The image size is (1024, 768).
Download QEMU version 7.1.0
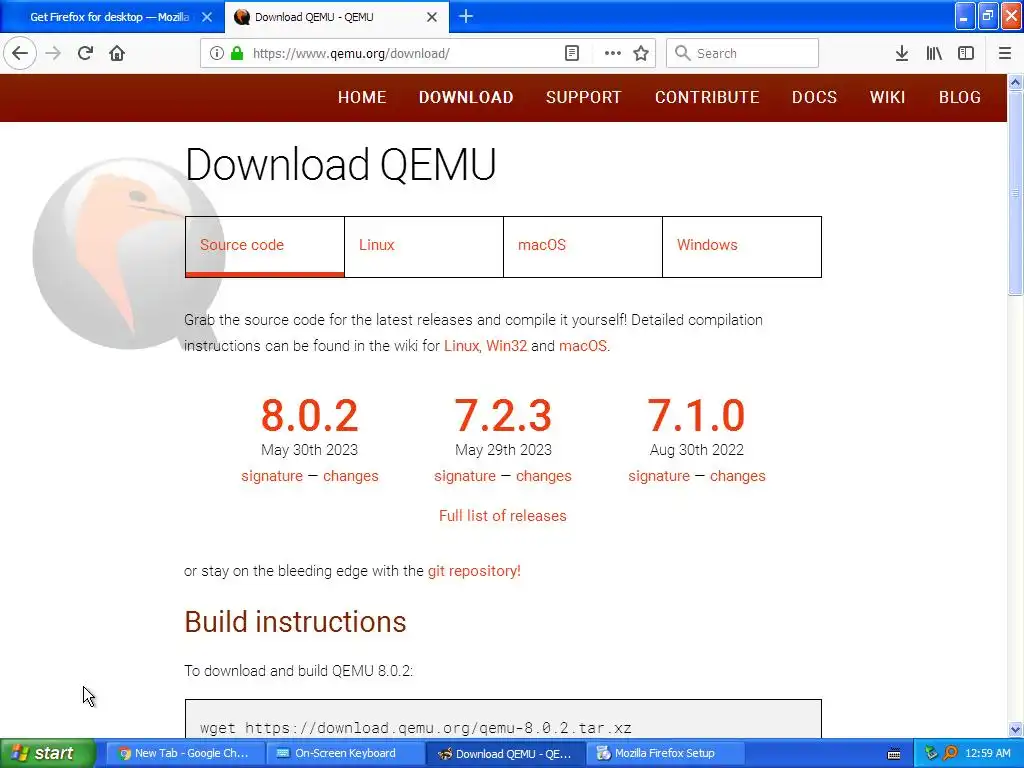pos(696,415)
